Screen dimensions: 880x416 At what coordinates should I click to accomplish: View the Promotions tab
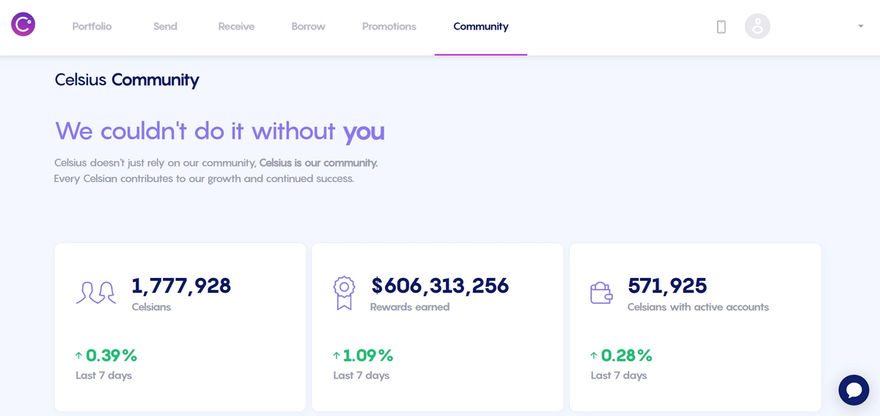(389, 26)
